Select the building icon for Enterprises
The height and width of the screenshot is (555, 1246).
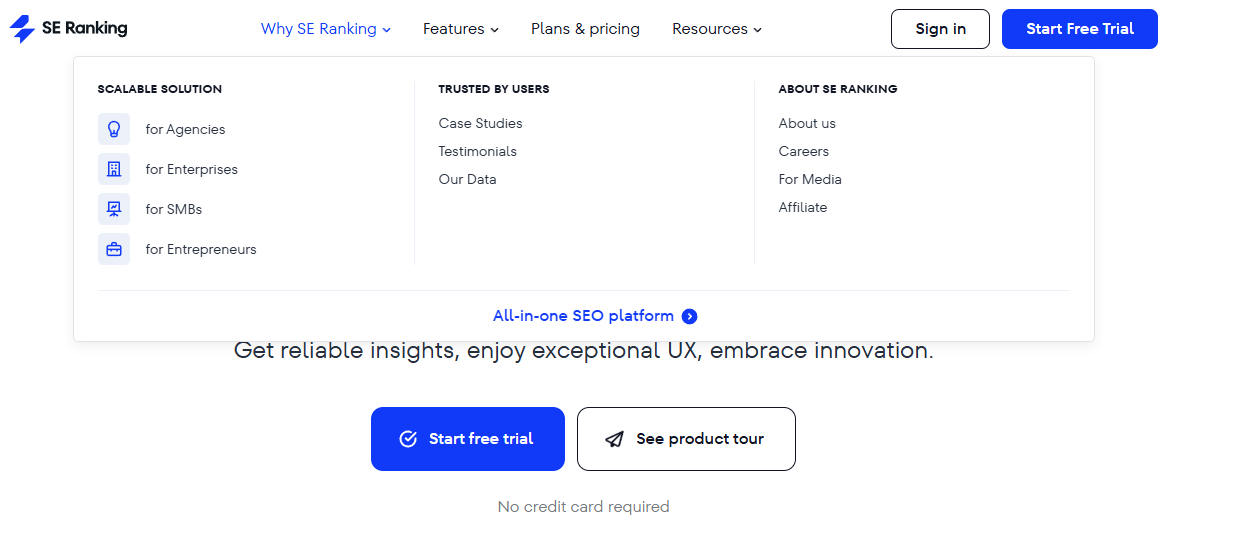(x=114, y=169)
